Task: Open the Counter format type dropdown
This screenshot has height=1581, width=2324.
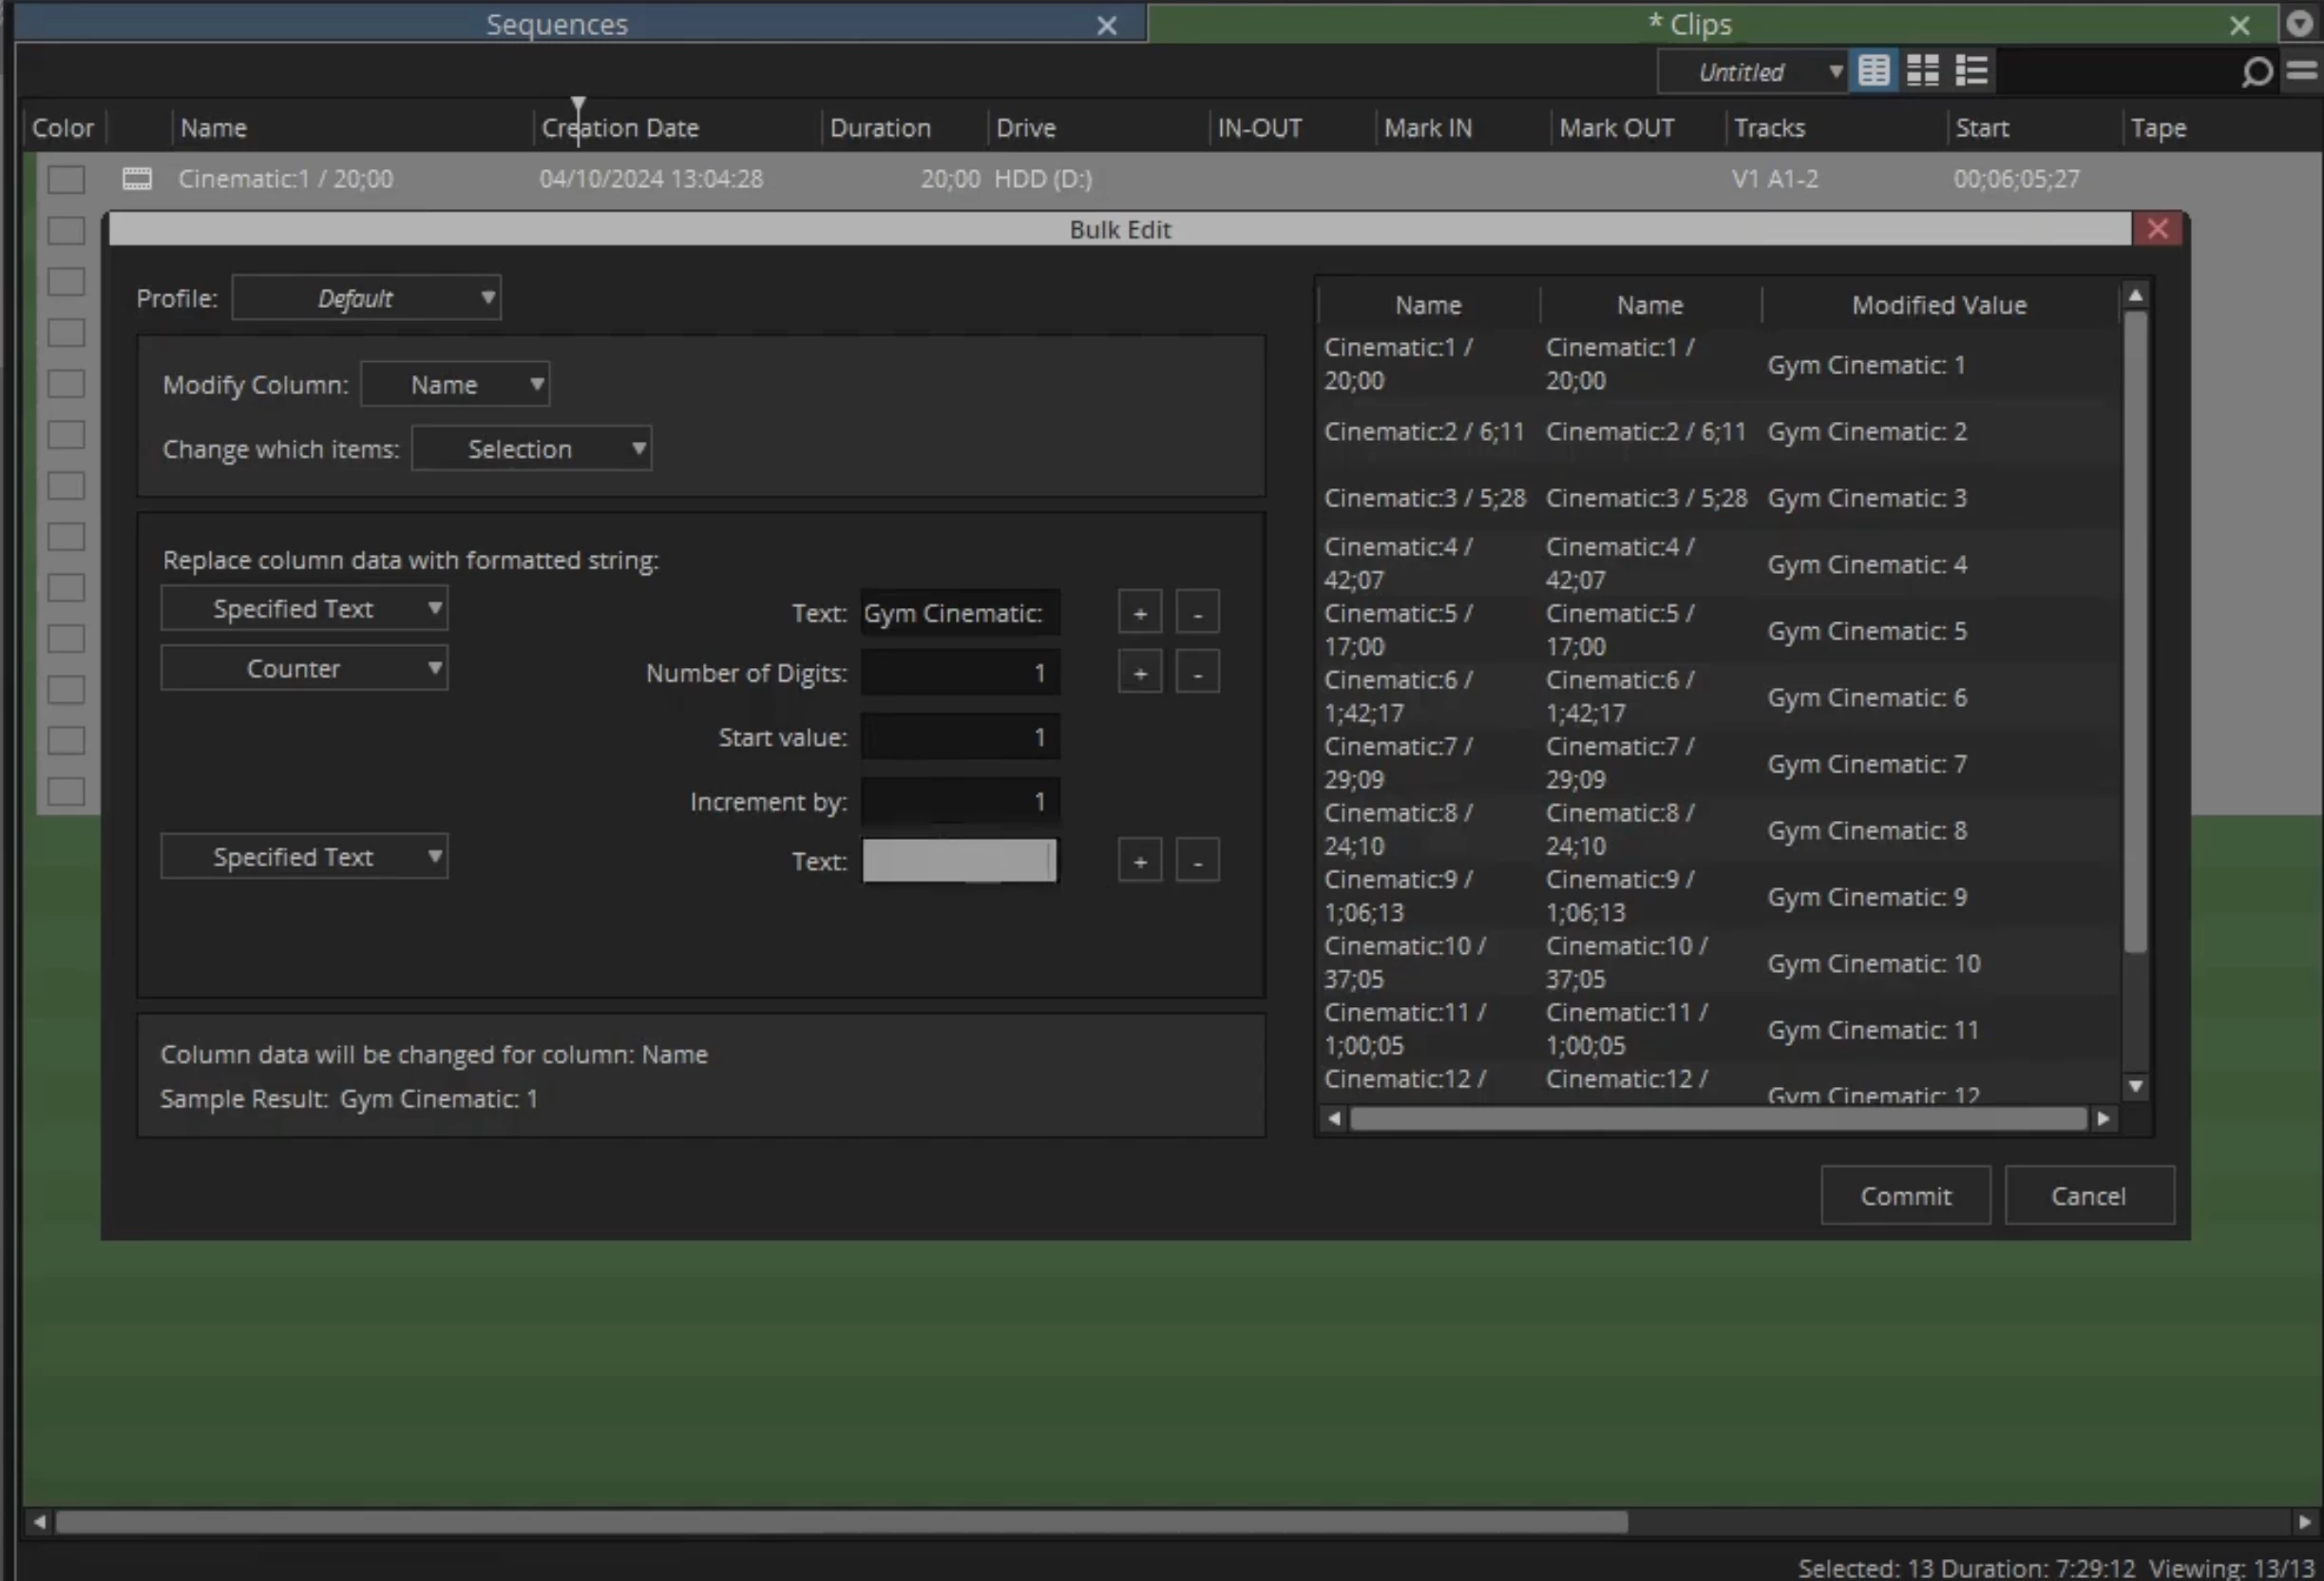Action: click(304, 669)
